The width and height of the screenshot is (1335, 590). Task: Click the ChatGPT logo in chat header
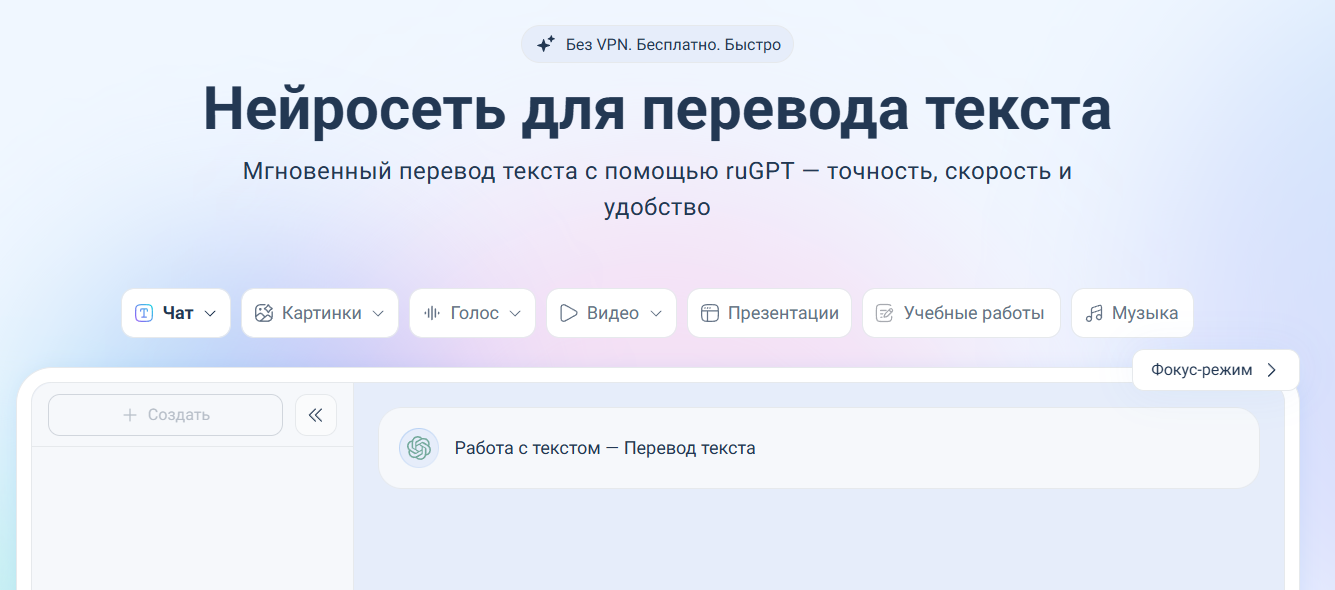click(419, 448)
